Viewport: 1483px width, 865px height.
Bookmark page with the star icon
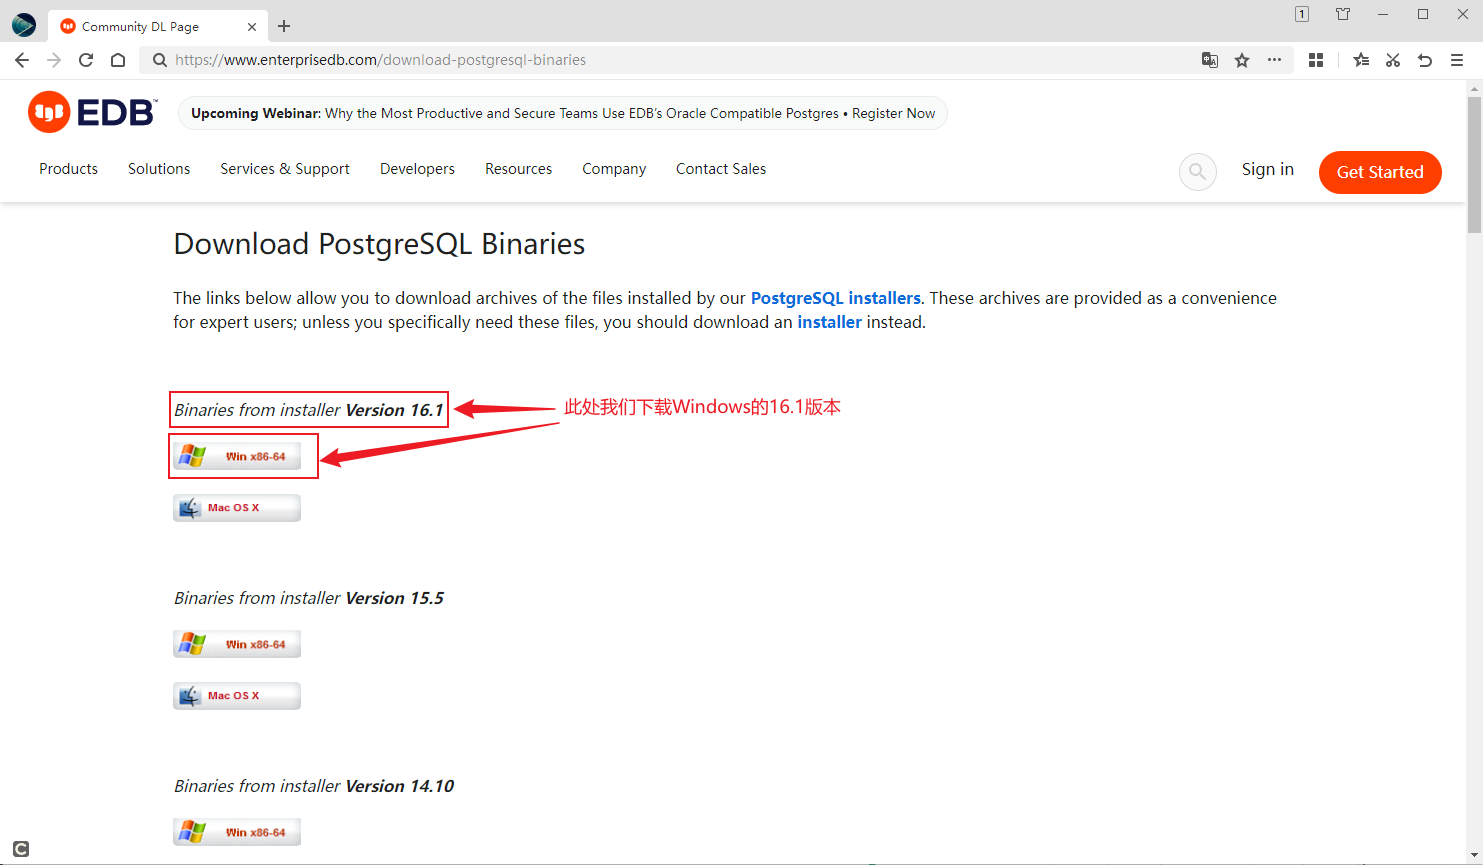pos(1242,60)
